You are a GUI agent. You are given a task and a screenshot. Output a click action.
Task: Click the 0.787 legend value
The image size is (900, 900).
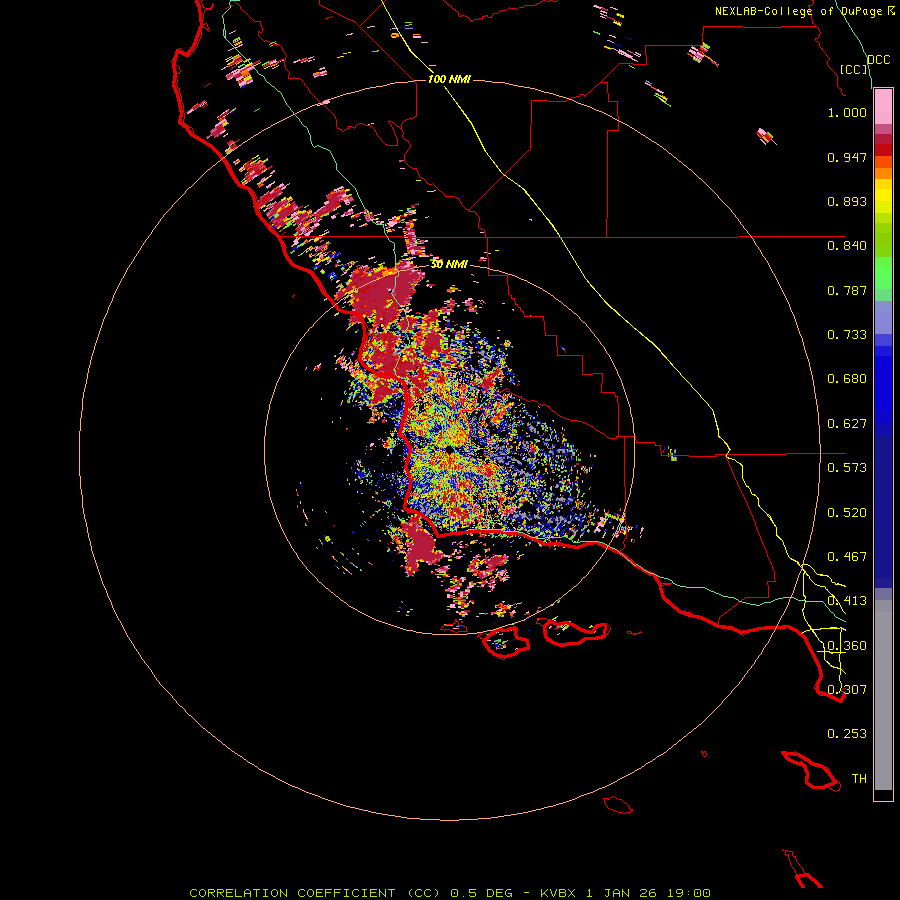pos(847,290)
